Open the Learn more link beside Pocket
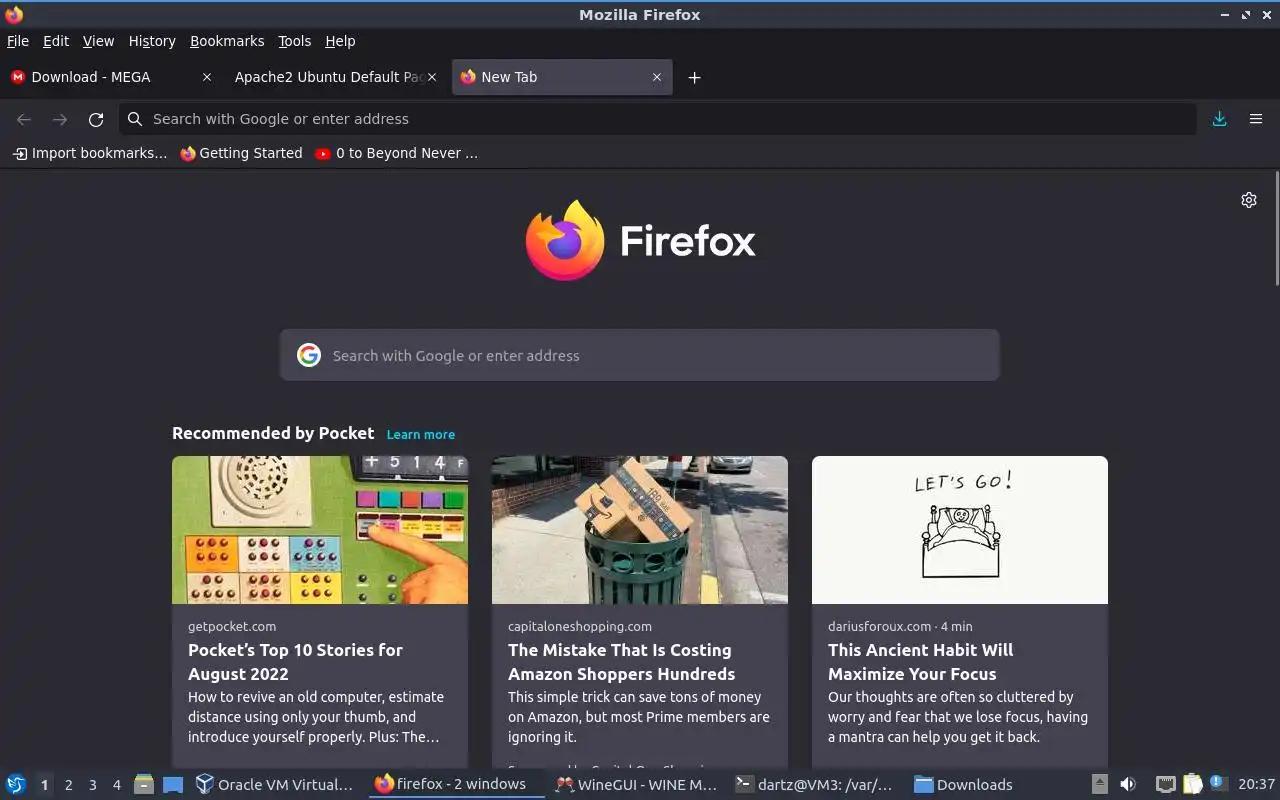This screenshot has width=1280, height=800. pos(421,434)
